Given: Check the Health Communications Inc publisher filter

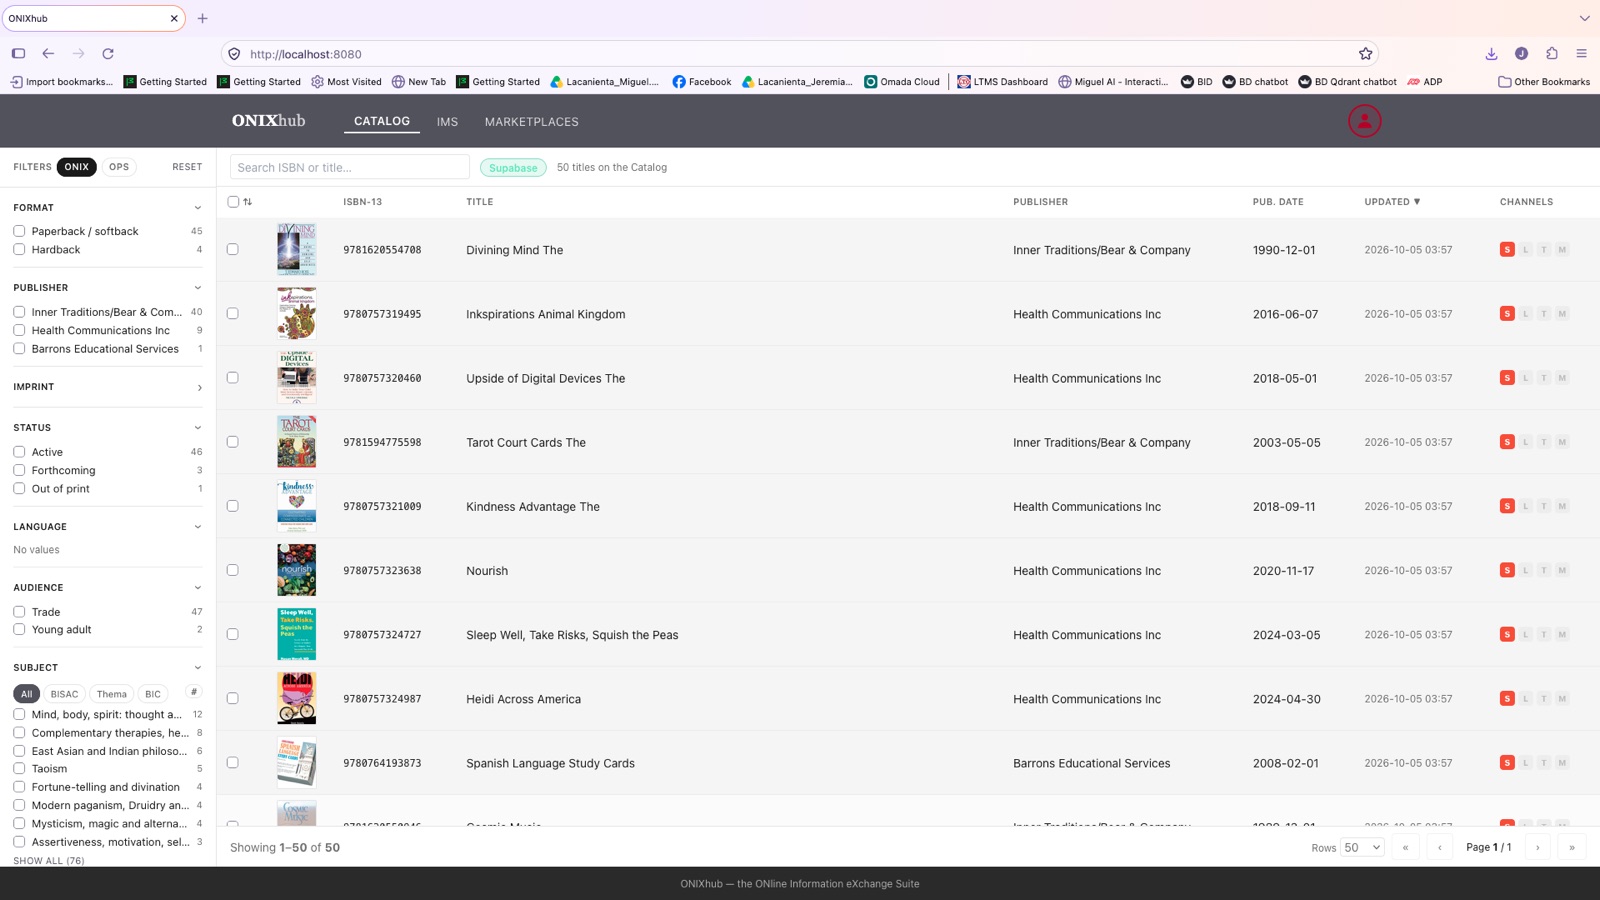Looking at the screenshot, I should tap(19, 330).
